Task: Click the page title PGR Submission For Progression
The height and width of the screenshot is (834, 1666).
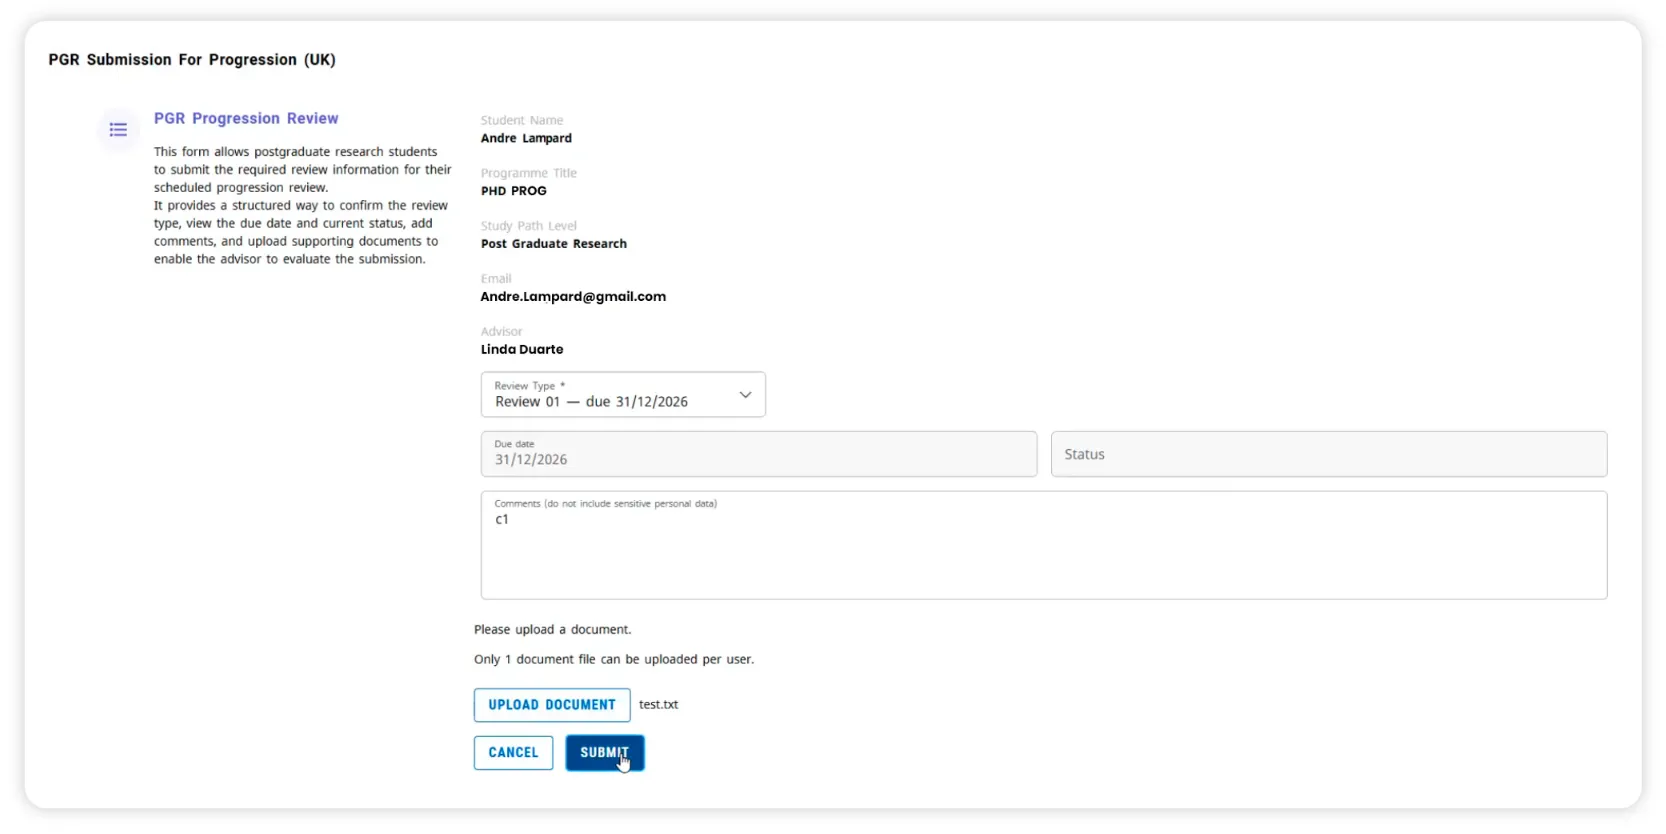Action: click(192, 60)
